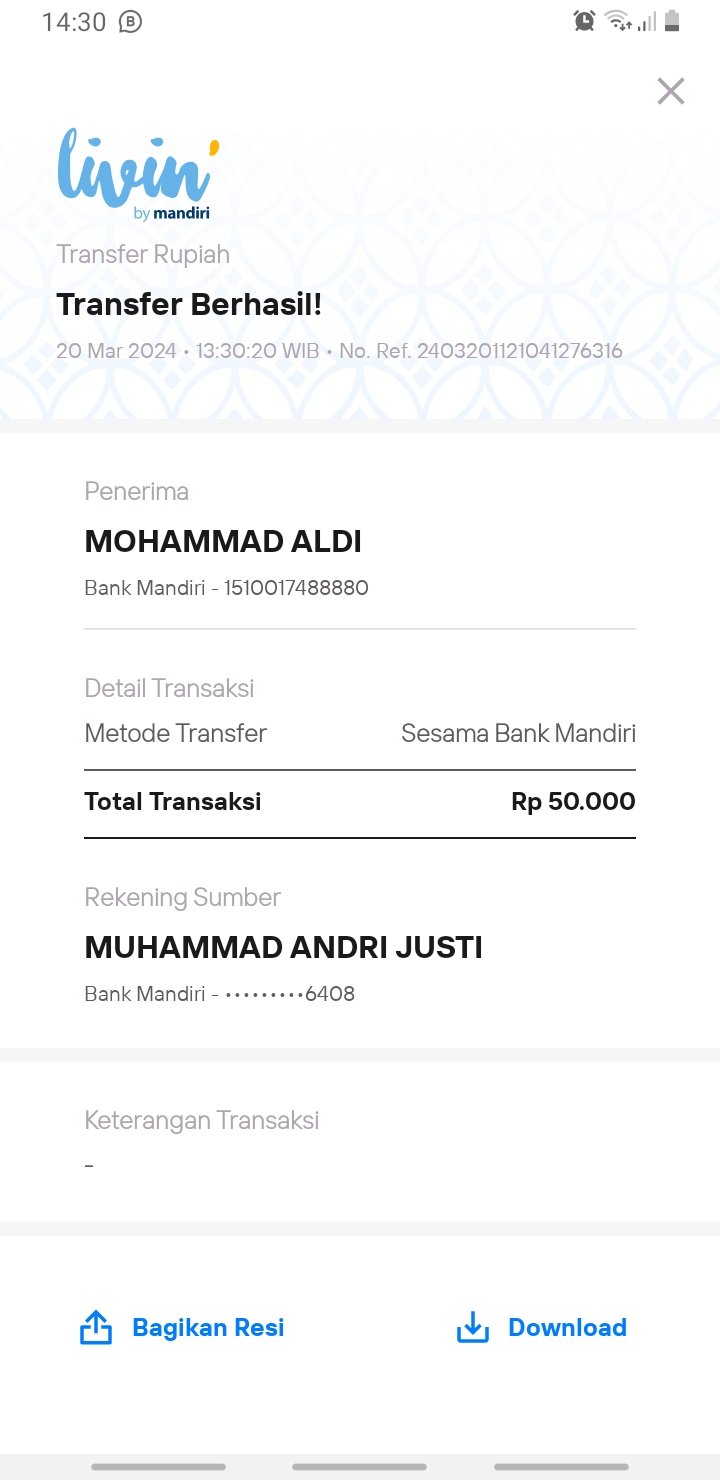Tap recipient name MOHAMMAD ALDI

[x=223, y=542]
